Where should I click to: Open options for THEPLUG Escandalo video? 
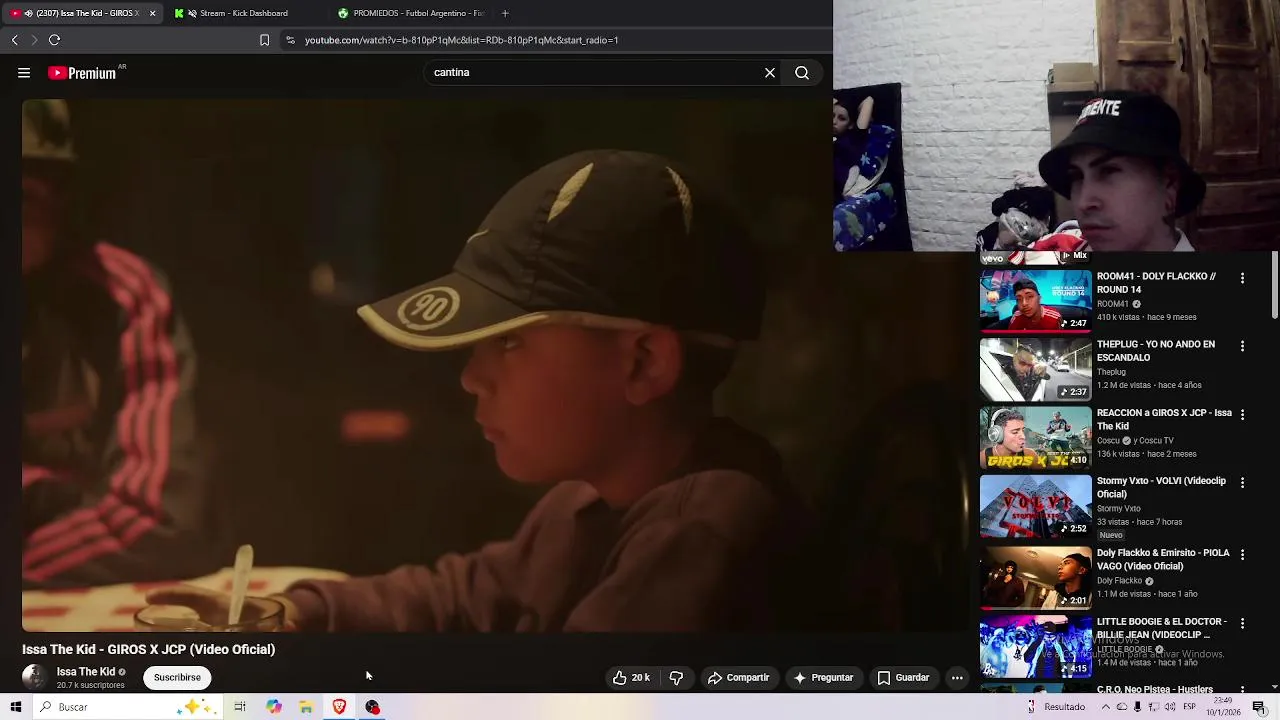tap(1242, 346)
